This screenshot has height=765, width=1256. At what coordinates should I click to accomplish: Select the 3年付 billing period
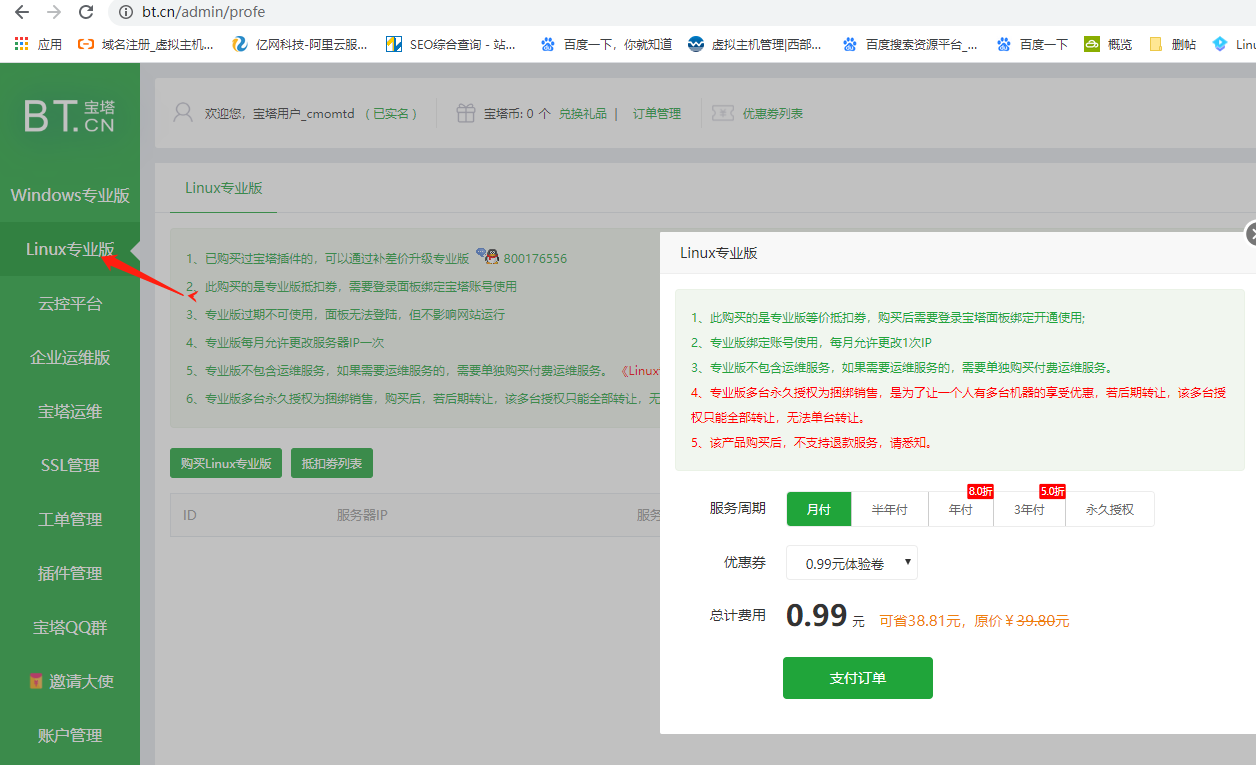(x=1029, y=509)
